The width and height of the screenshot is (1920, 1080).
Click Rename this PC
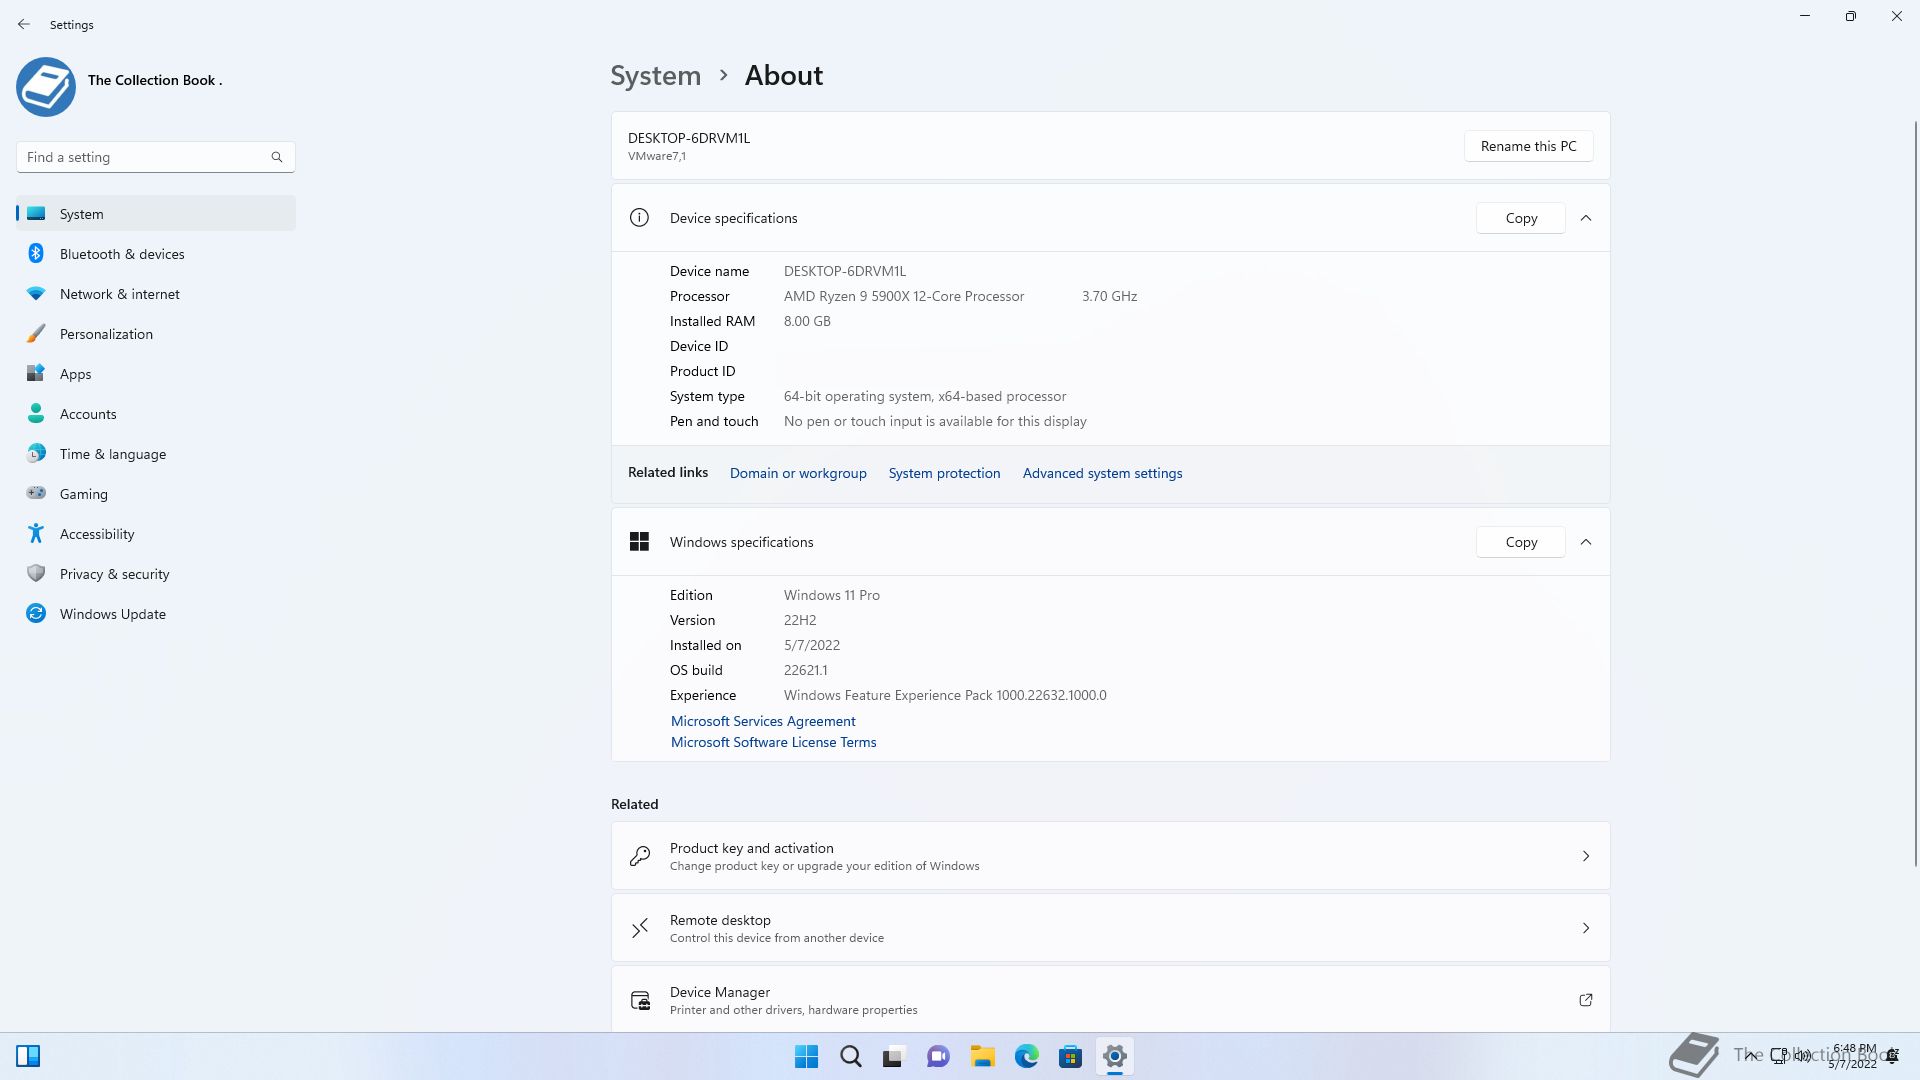[1528, 146]
